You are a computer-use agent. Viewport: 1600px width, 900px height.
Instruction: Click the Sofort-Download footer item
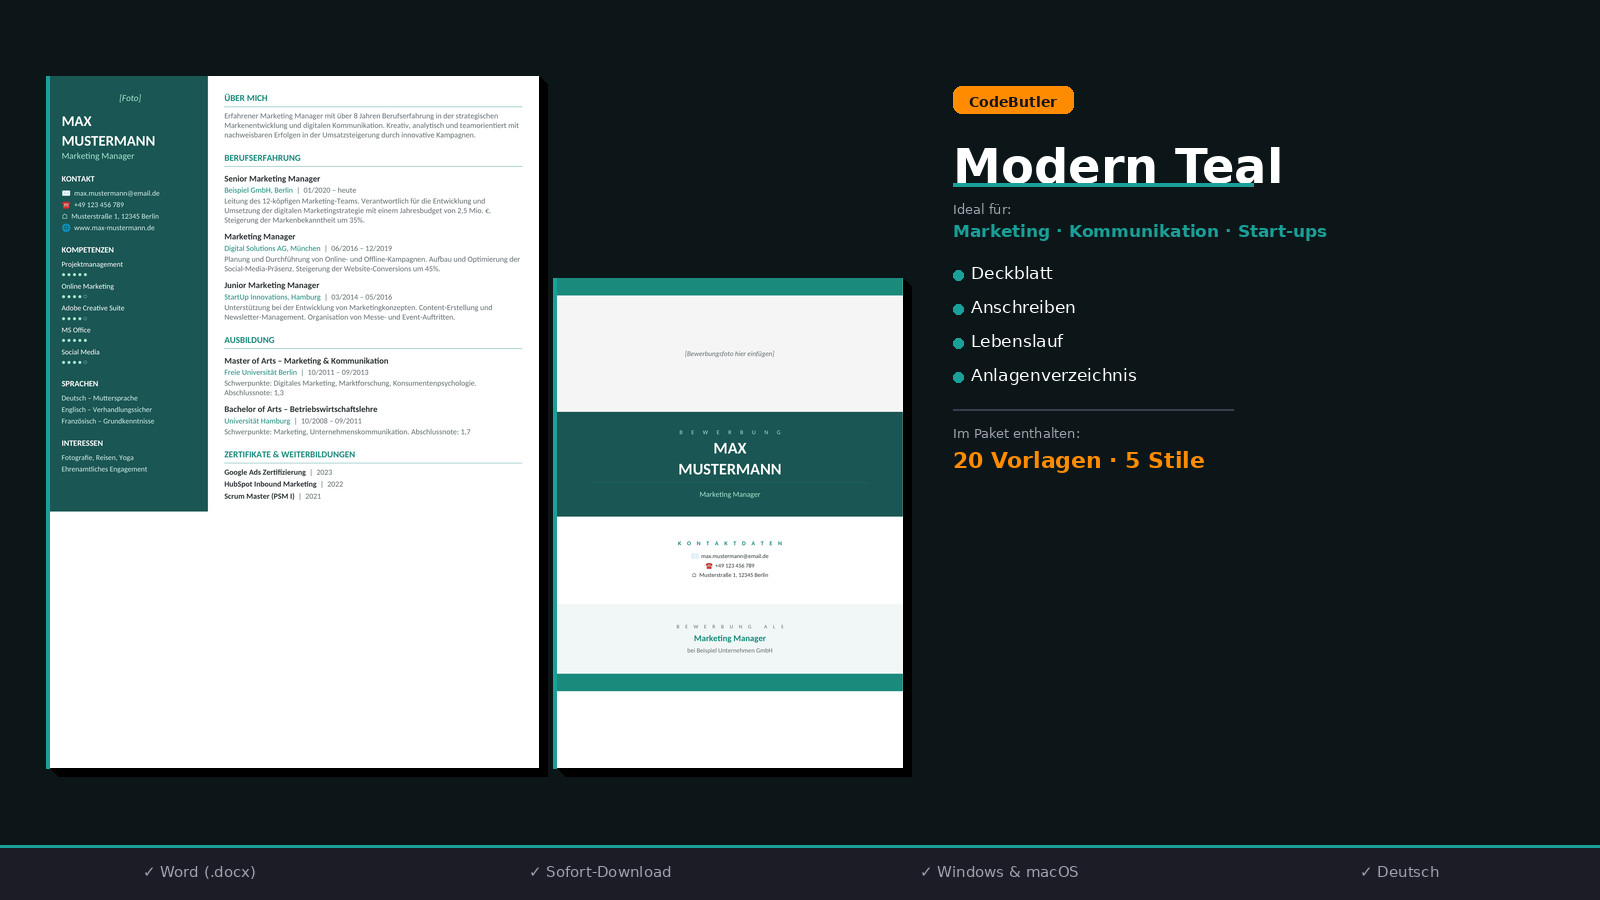tap(600, 872)
